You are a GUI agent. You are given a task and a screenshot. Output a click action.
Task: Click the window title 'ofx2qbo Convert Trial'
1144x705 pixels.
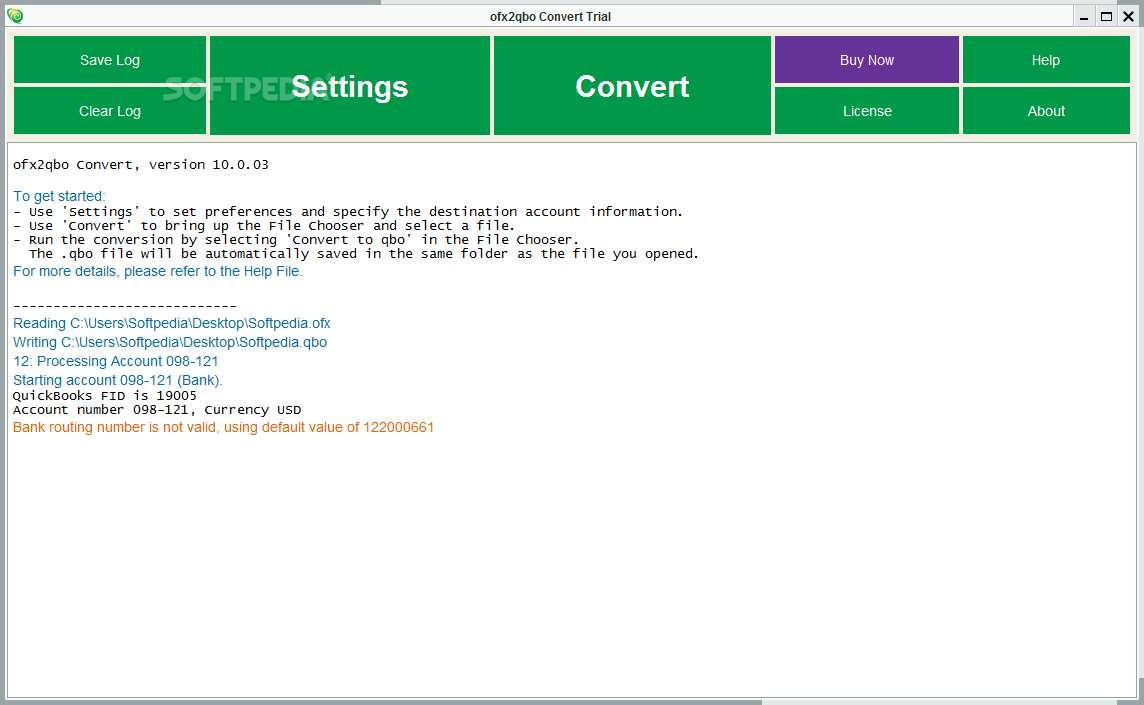click(x=550, y=17)
